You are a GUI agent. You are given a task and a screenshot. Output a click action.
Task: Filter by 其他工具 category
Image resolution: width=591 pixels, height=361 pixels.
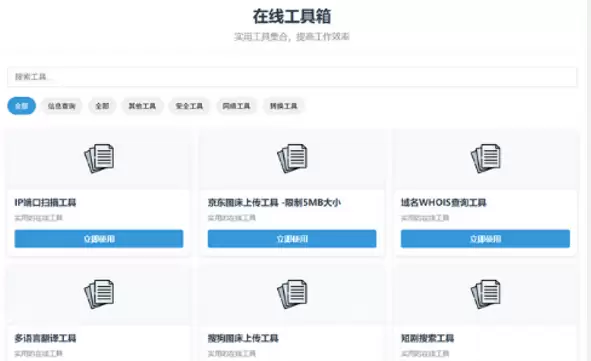[x=142, y=106]
